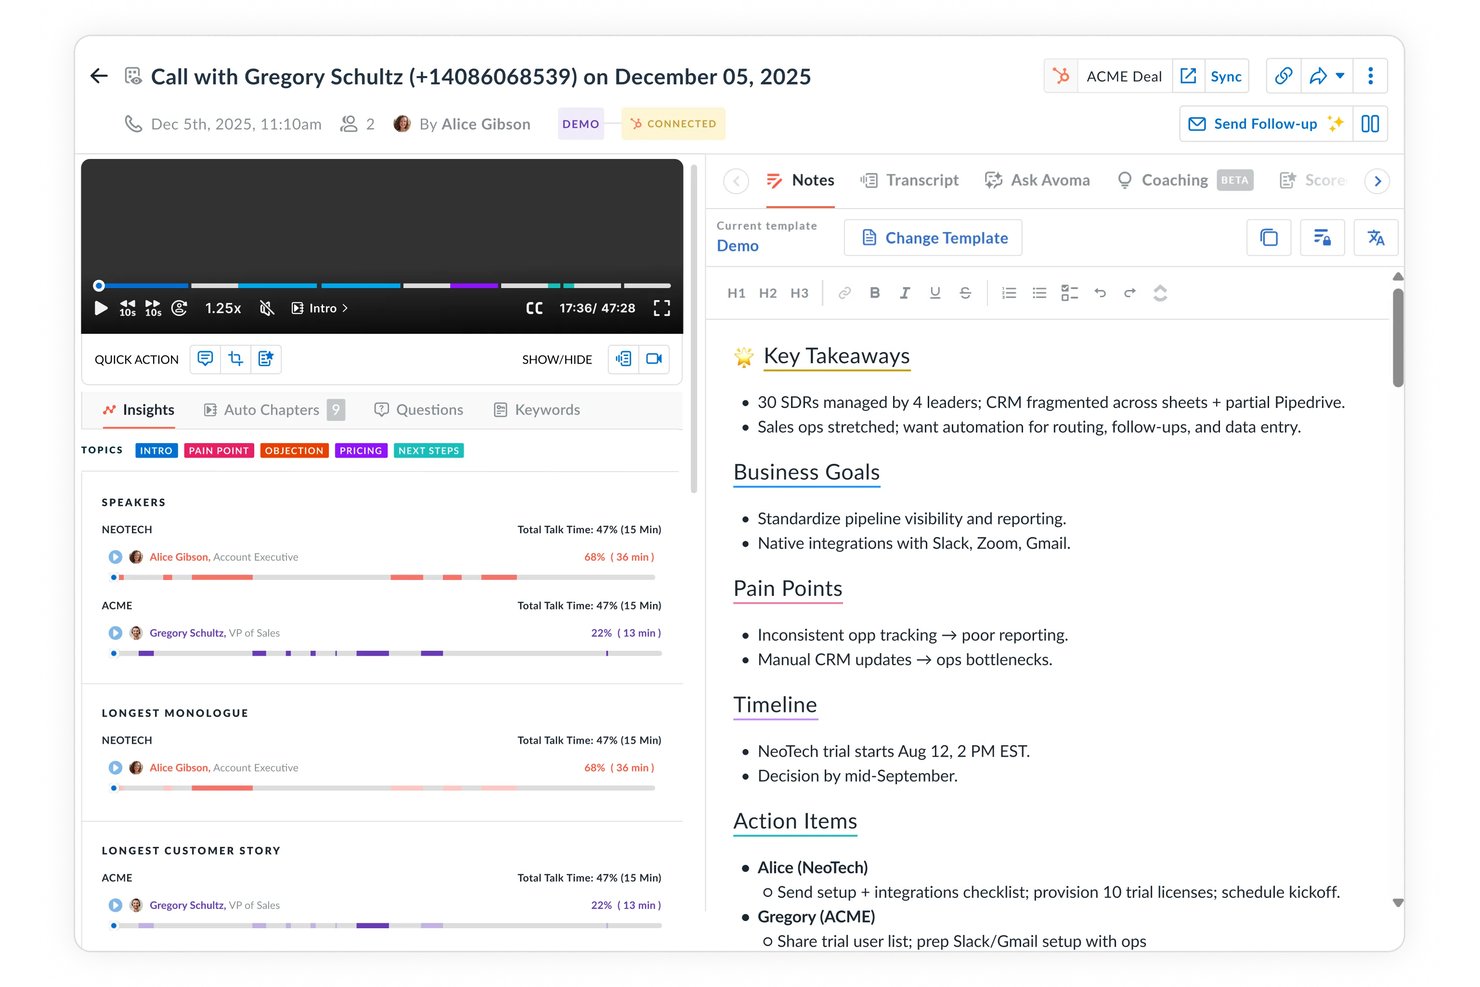Play the call recording
Image resolution: width=1480 pixels, height=987 pixels.
pos(101,308)
